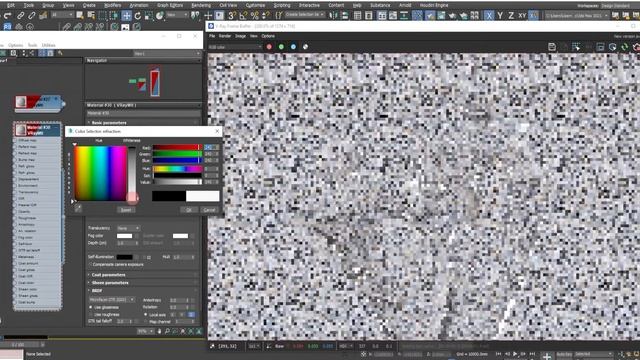Constrain to Z axis button
The width and height of the screenshot is (640, 360).
511,16
